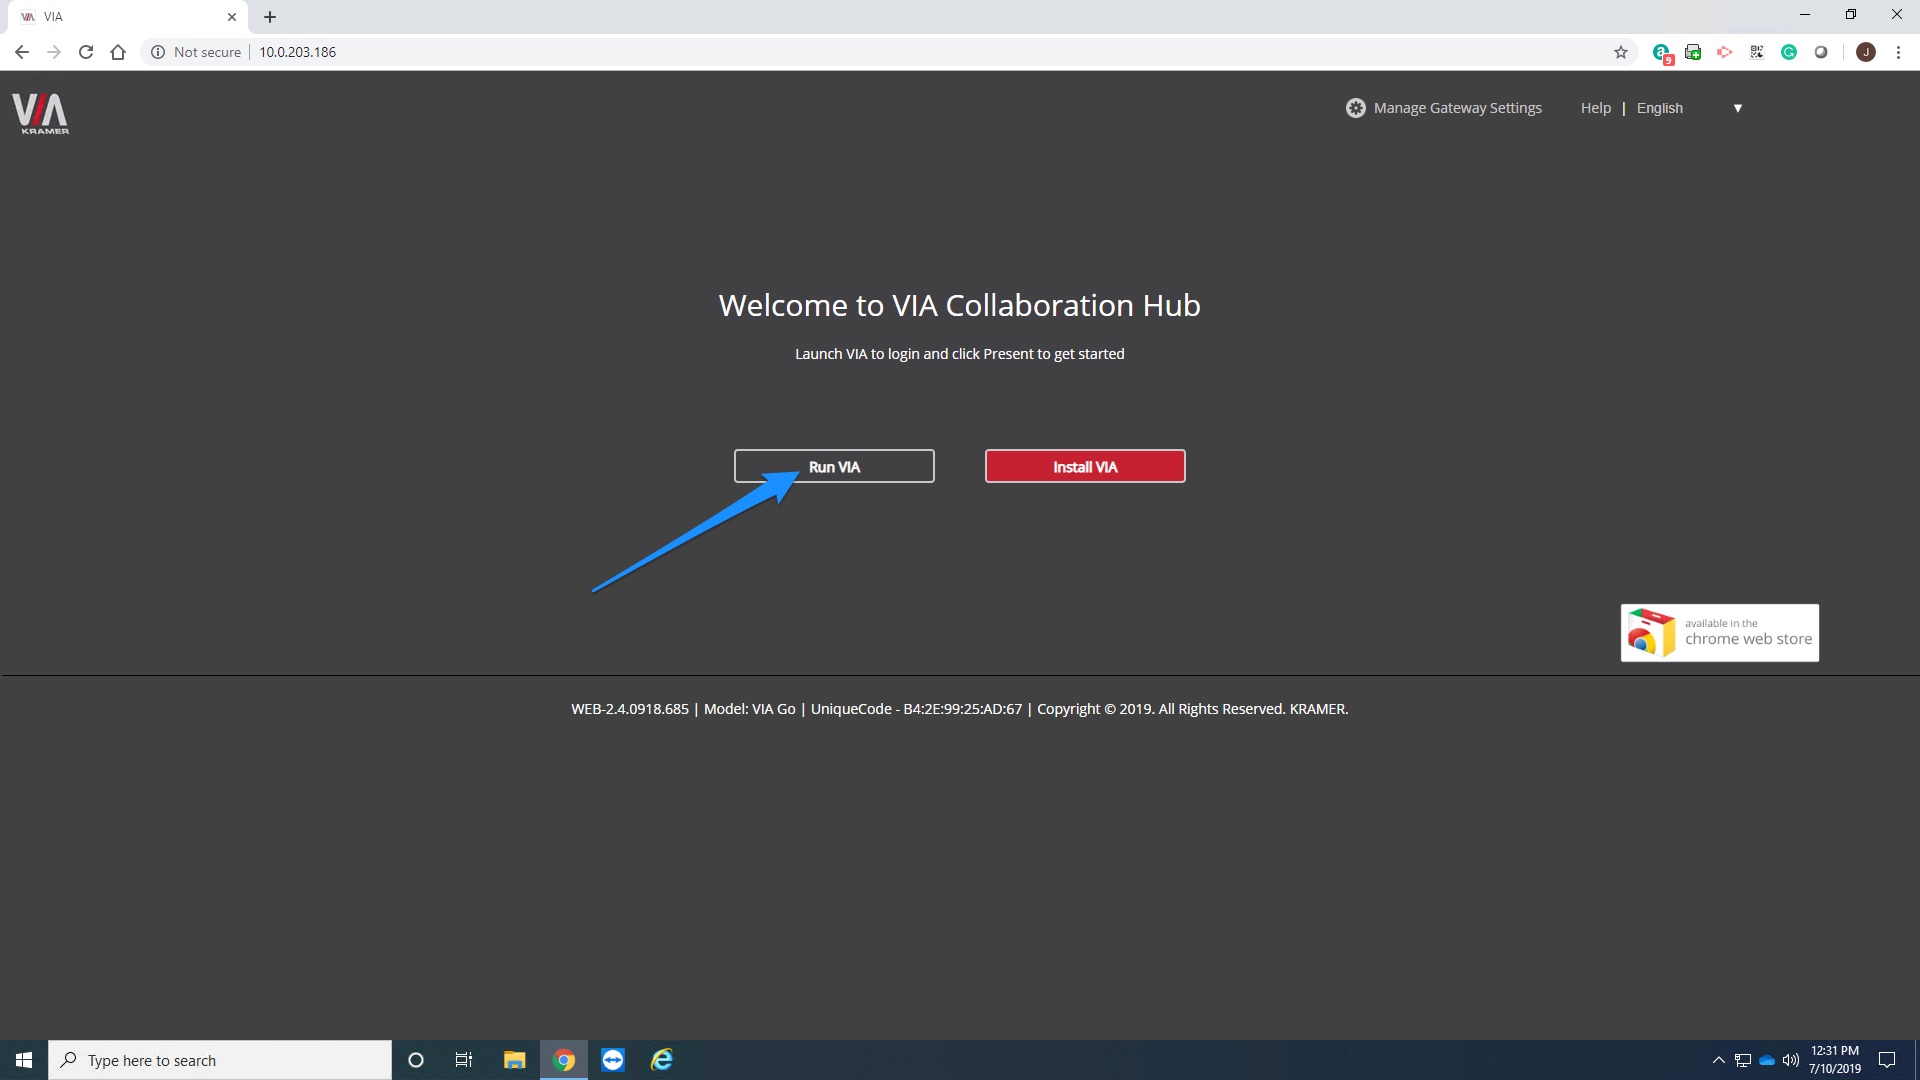The height and width of the screenshot is (1080, 1920).
Task: Open the volume control tray icon
Action: [1791, 1060]
